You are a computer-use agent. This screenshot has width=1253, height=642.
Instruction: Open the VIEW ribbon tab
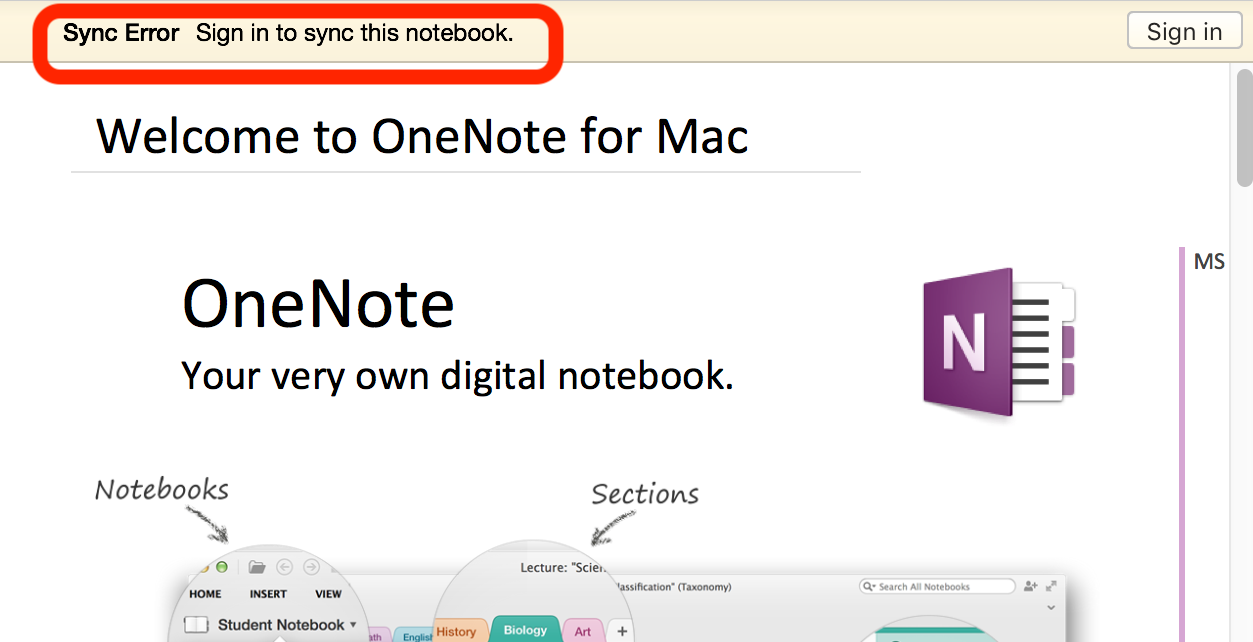pyautogui.click(x=328, y=594)
